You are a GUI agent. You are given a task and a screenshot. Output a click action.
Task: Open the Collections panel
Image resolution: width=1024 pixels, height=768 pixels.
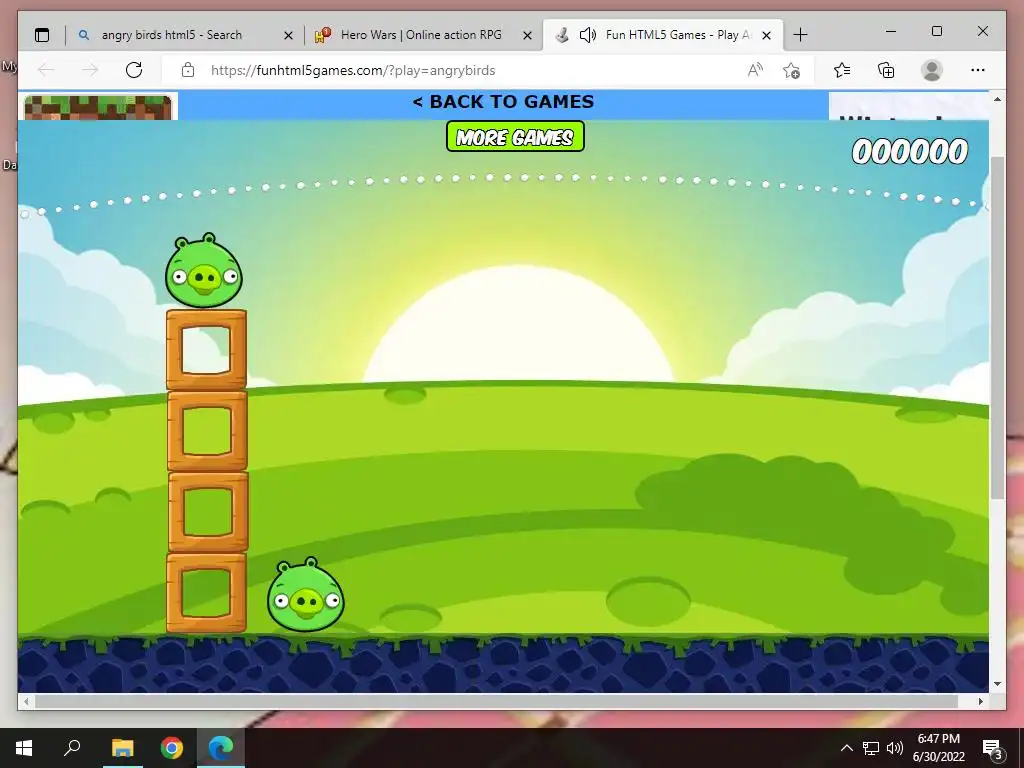(886, 70)
